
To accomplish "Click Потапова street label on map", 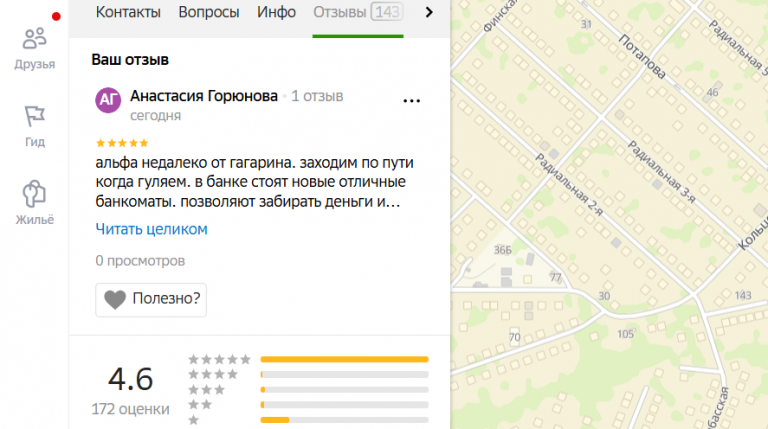I will pos(642,56).
